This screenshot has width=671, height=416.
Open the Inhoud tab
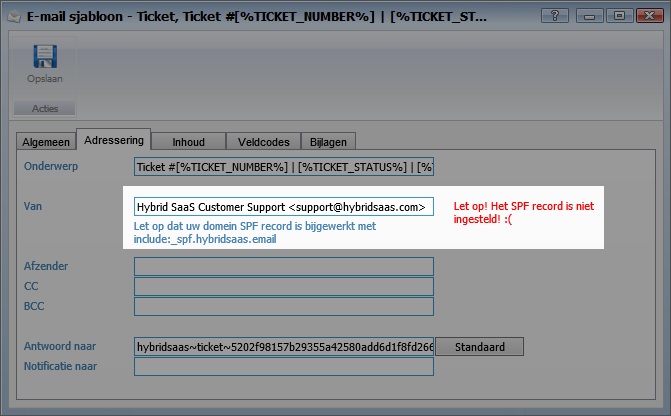(x=188, y=142)
